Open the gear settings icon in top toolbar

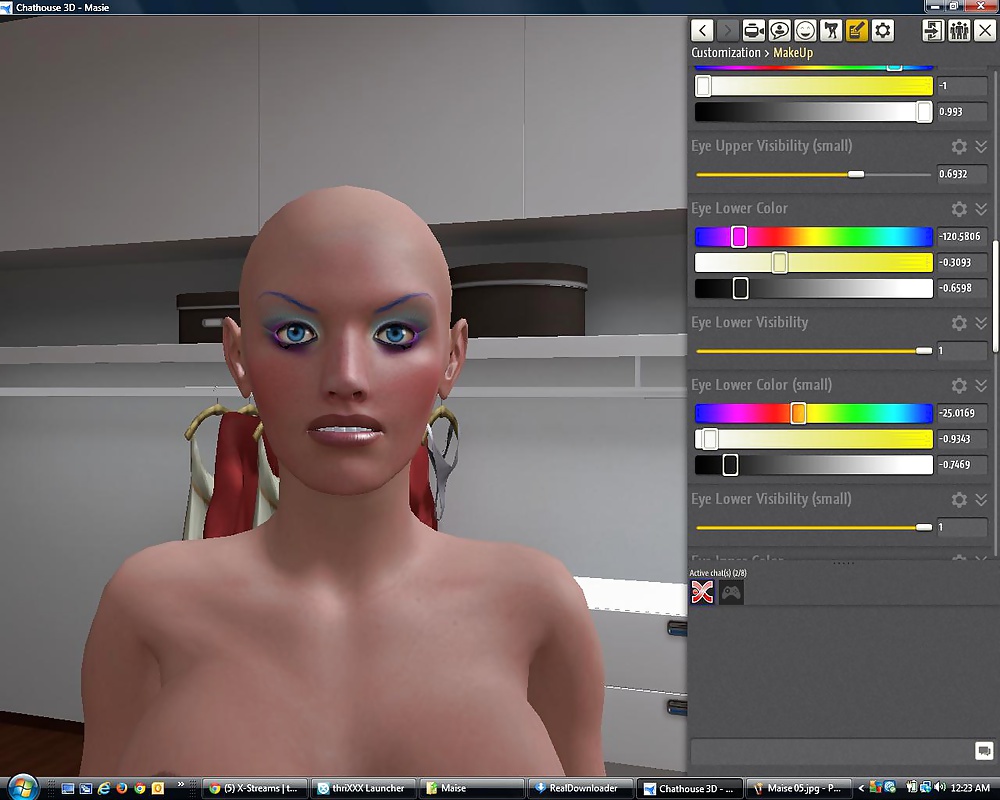(883, 30)
